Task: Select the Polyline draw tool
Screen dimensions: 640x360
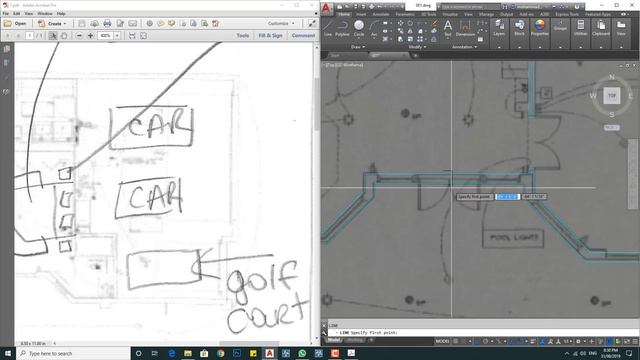Action: point(342,28)
